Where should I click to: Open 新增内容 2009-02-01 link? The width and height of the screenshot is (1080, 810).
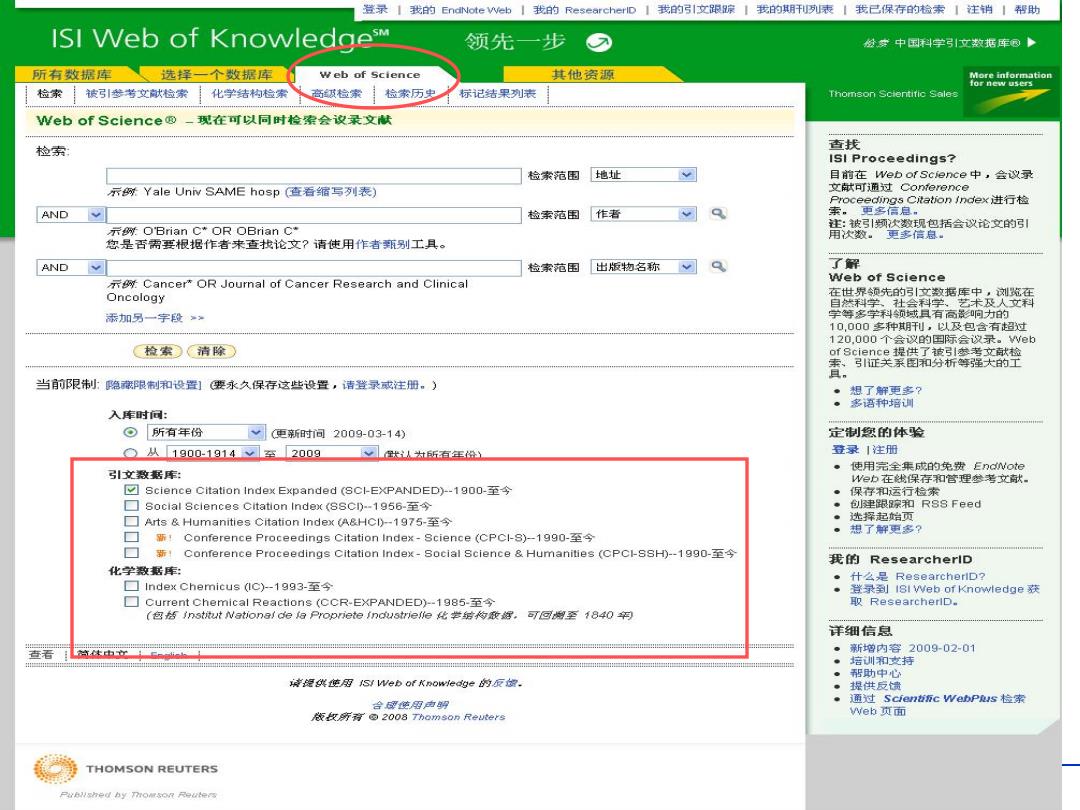(x=913, y=648)
